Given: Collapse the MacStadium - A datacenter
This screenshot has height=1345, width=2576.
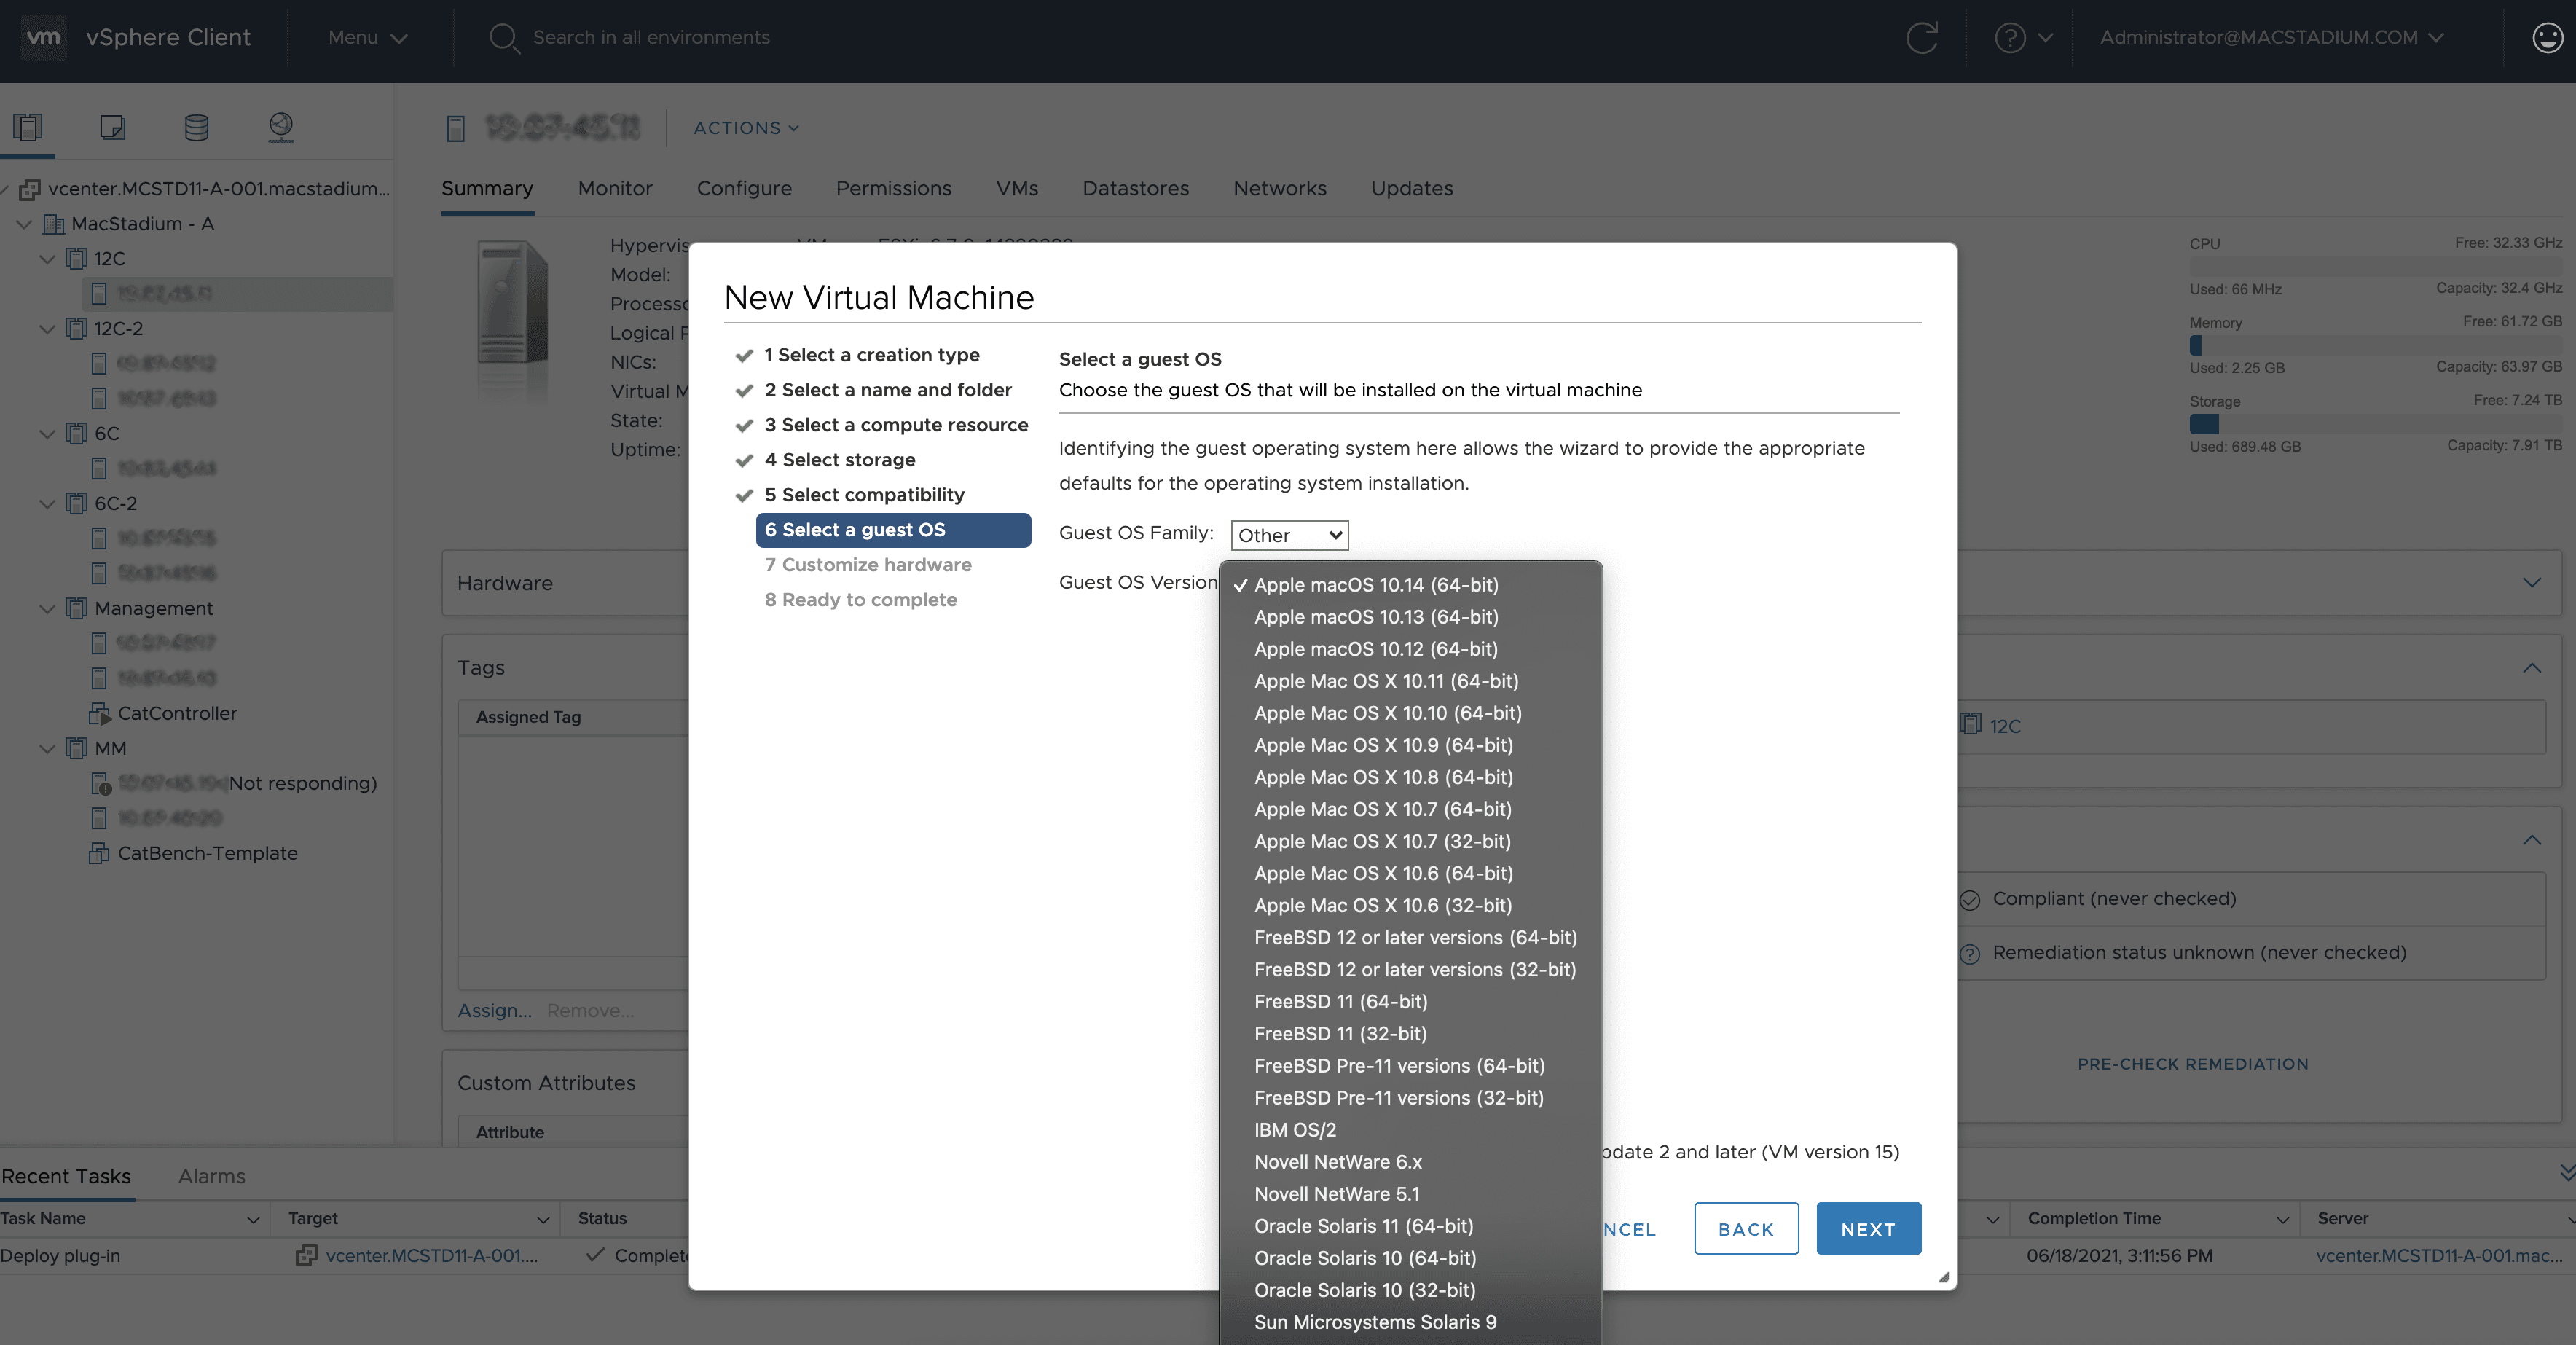Looking at the screenshot, I should 23,223.
